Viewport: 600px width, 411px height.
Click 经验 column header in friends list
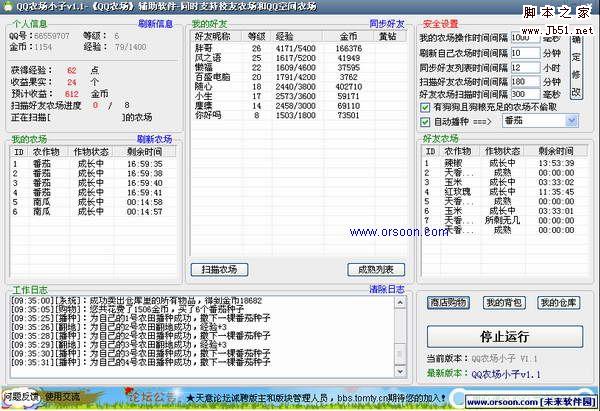click(297, 36)
